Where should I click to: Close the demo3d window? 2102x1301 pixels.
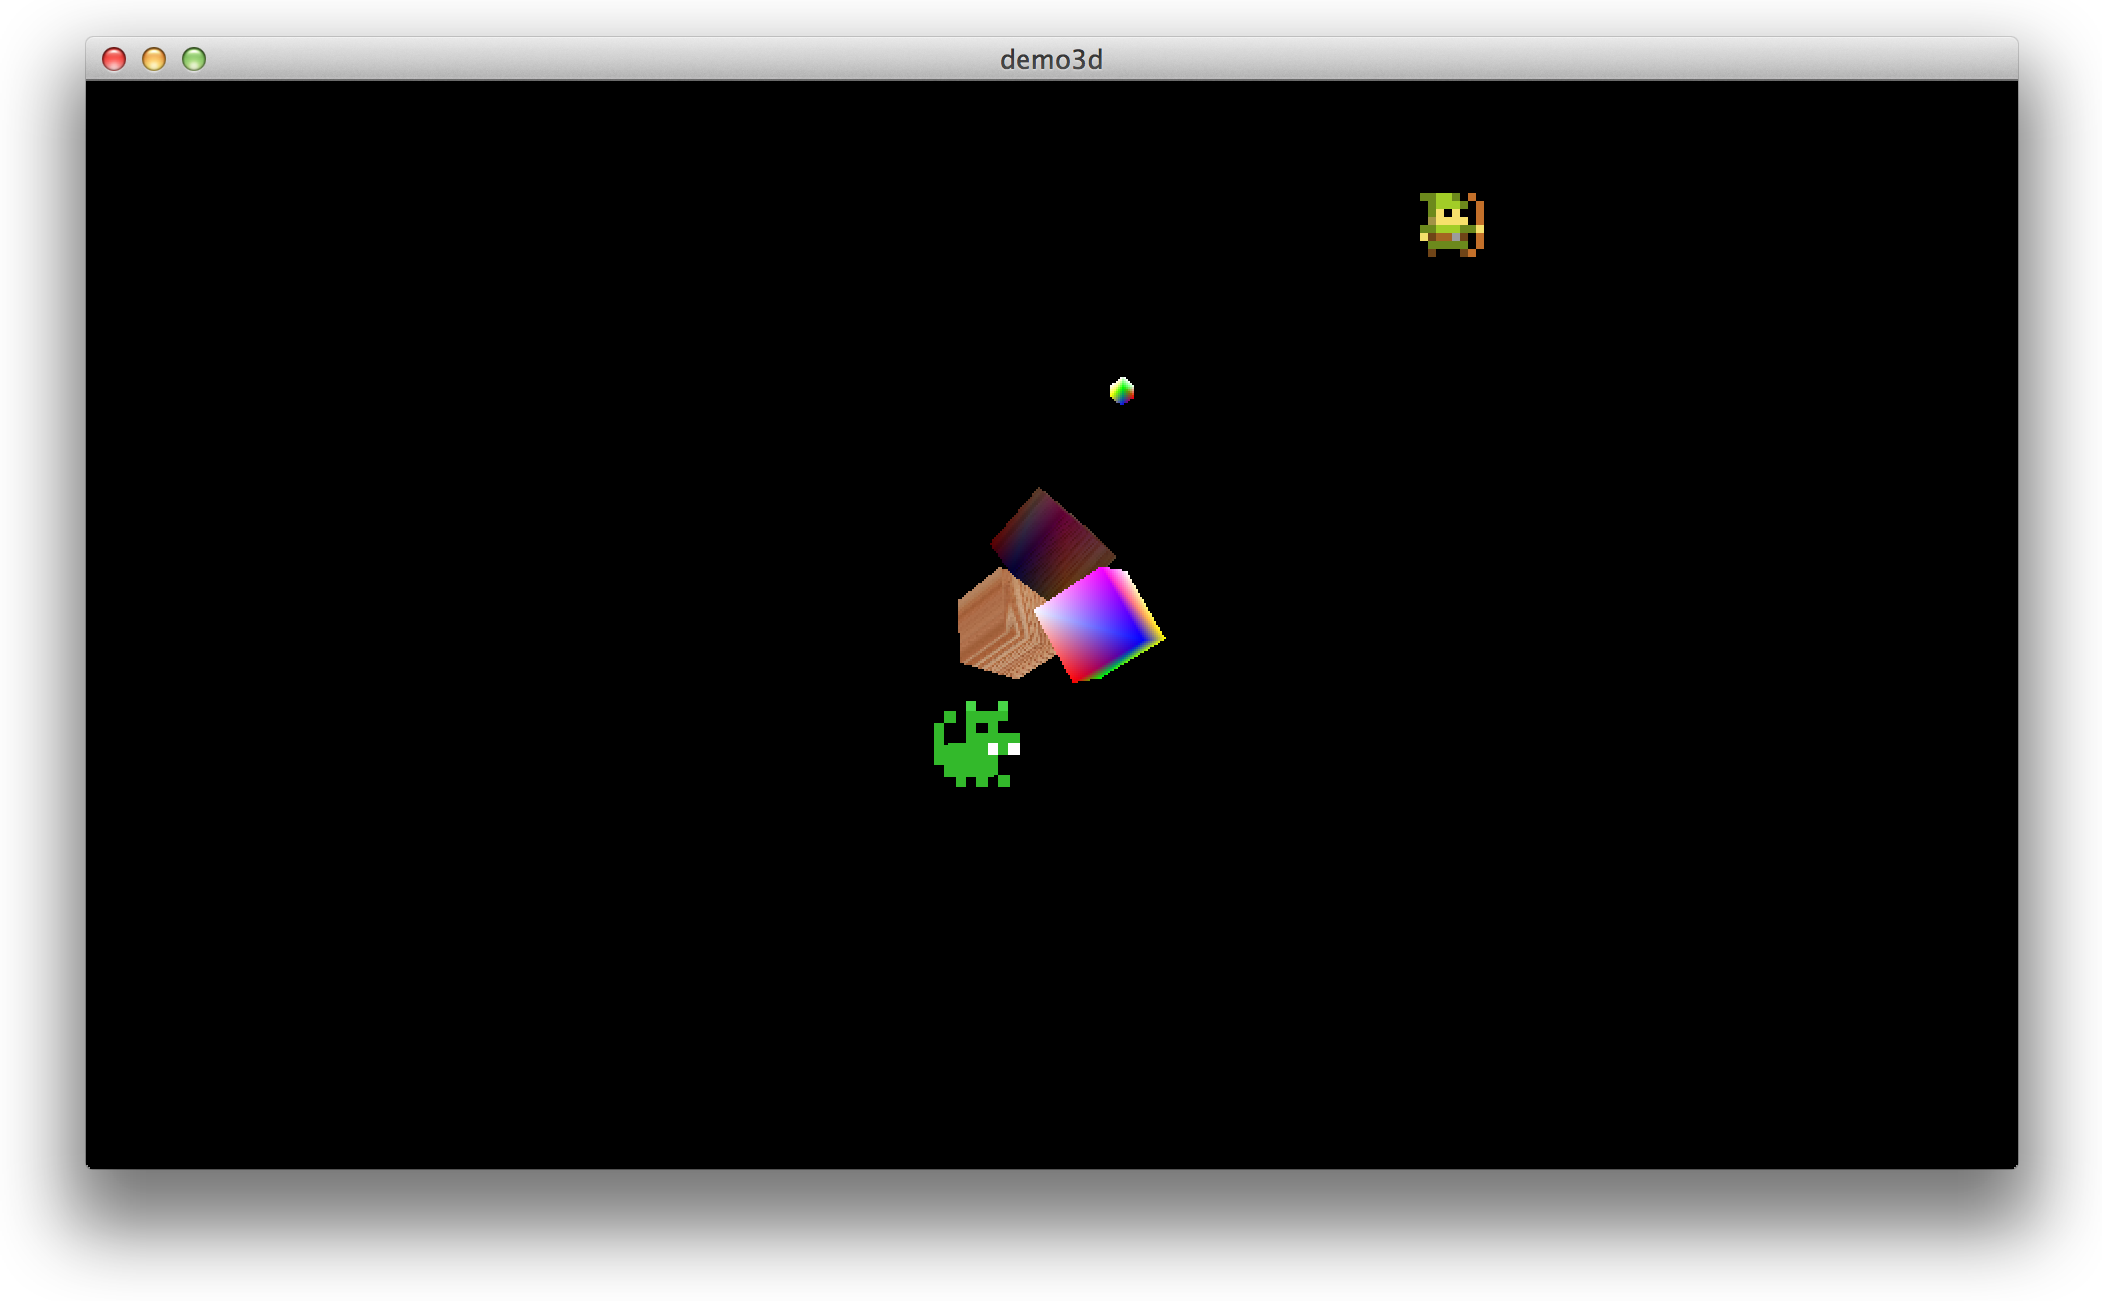[114, 59]
